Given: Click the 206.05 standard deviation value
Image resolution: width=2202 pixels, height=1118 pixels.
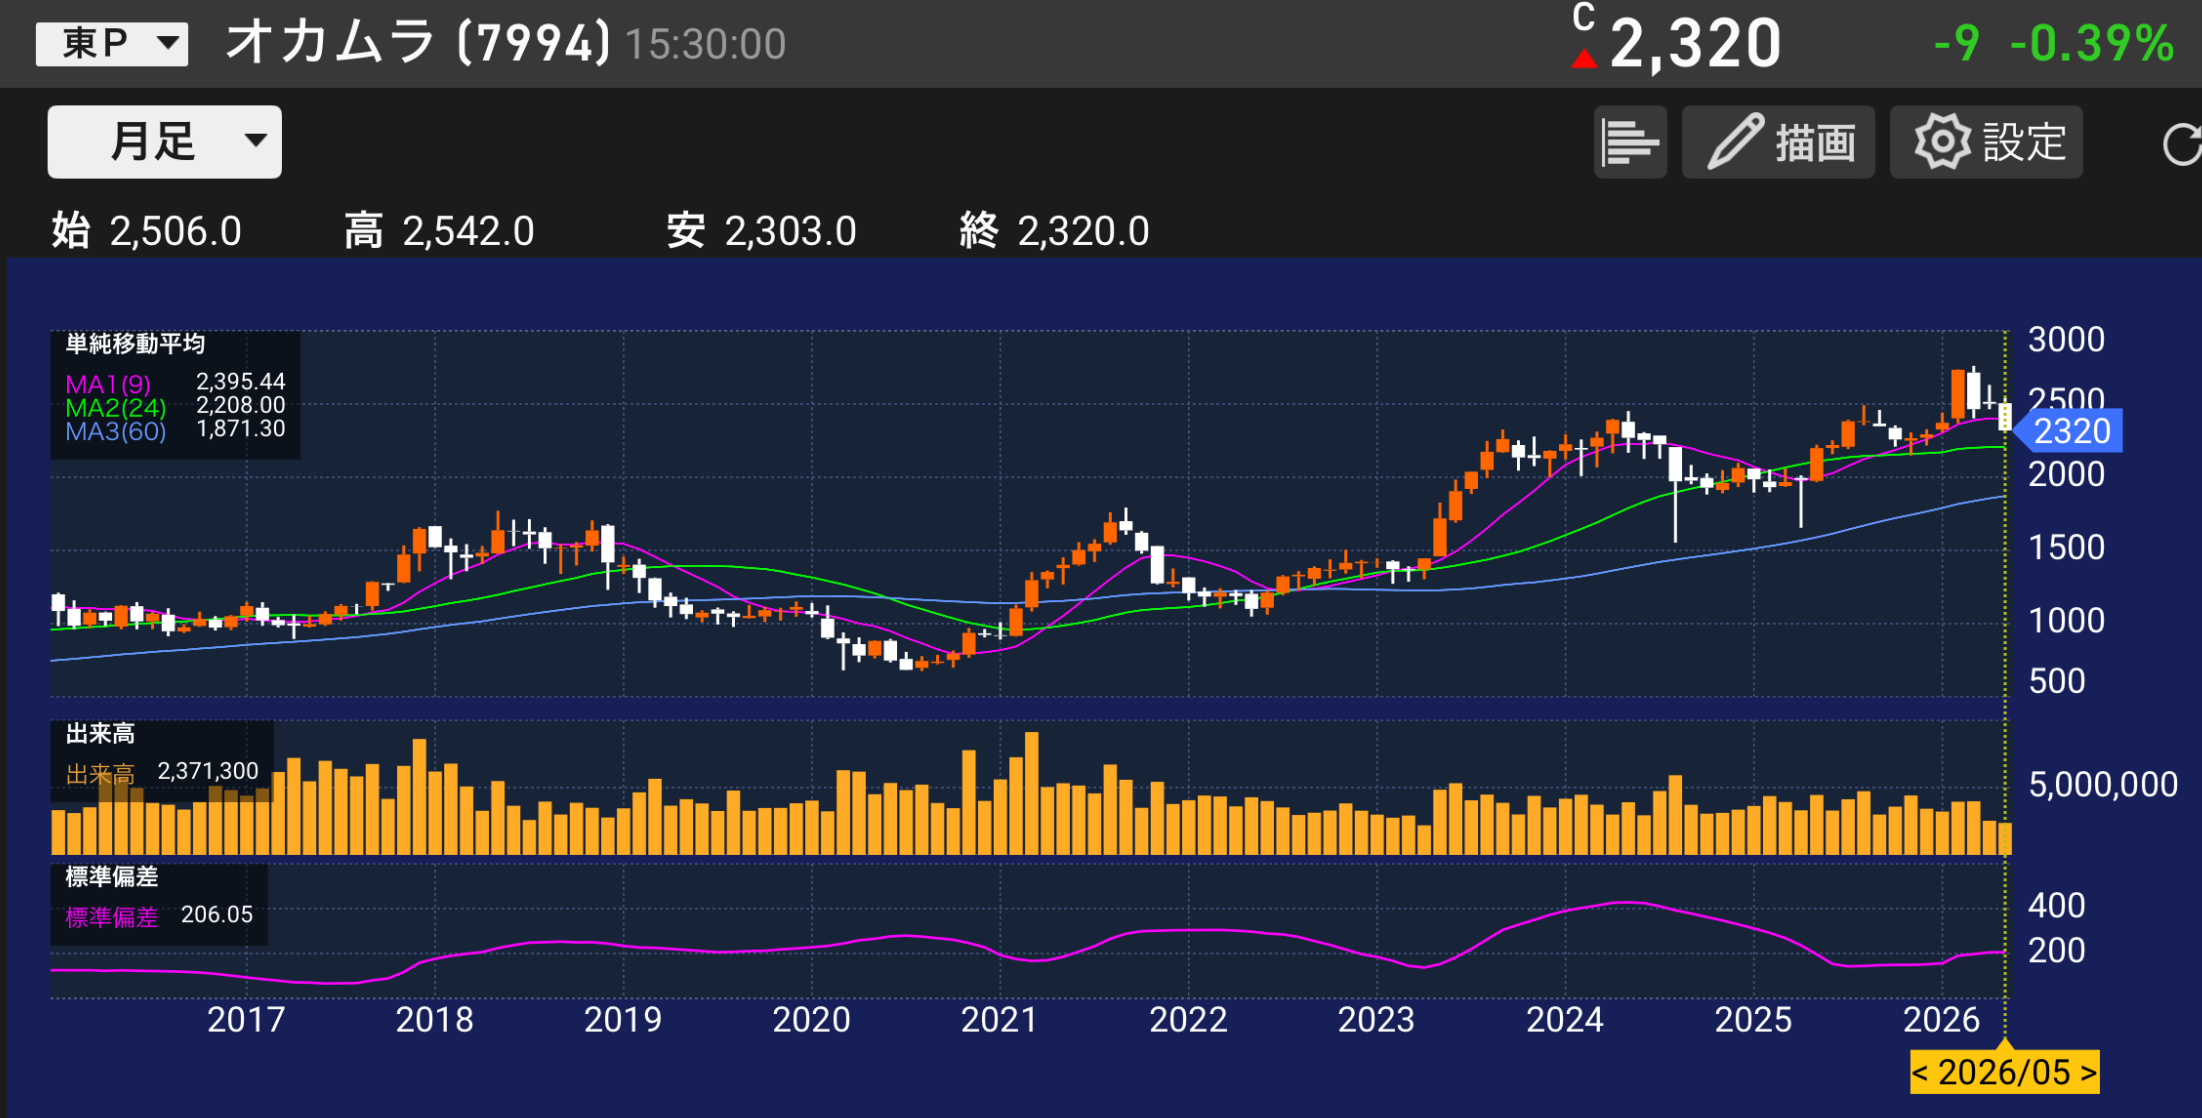Looking at the screenshot, I should click(217, 915).
